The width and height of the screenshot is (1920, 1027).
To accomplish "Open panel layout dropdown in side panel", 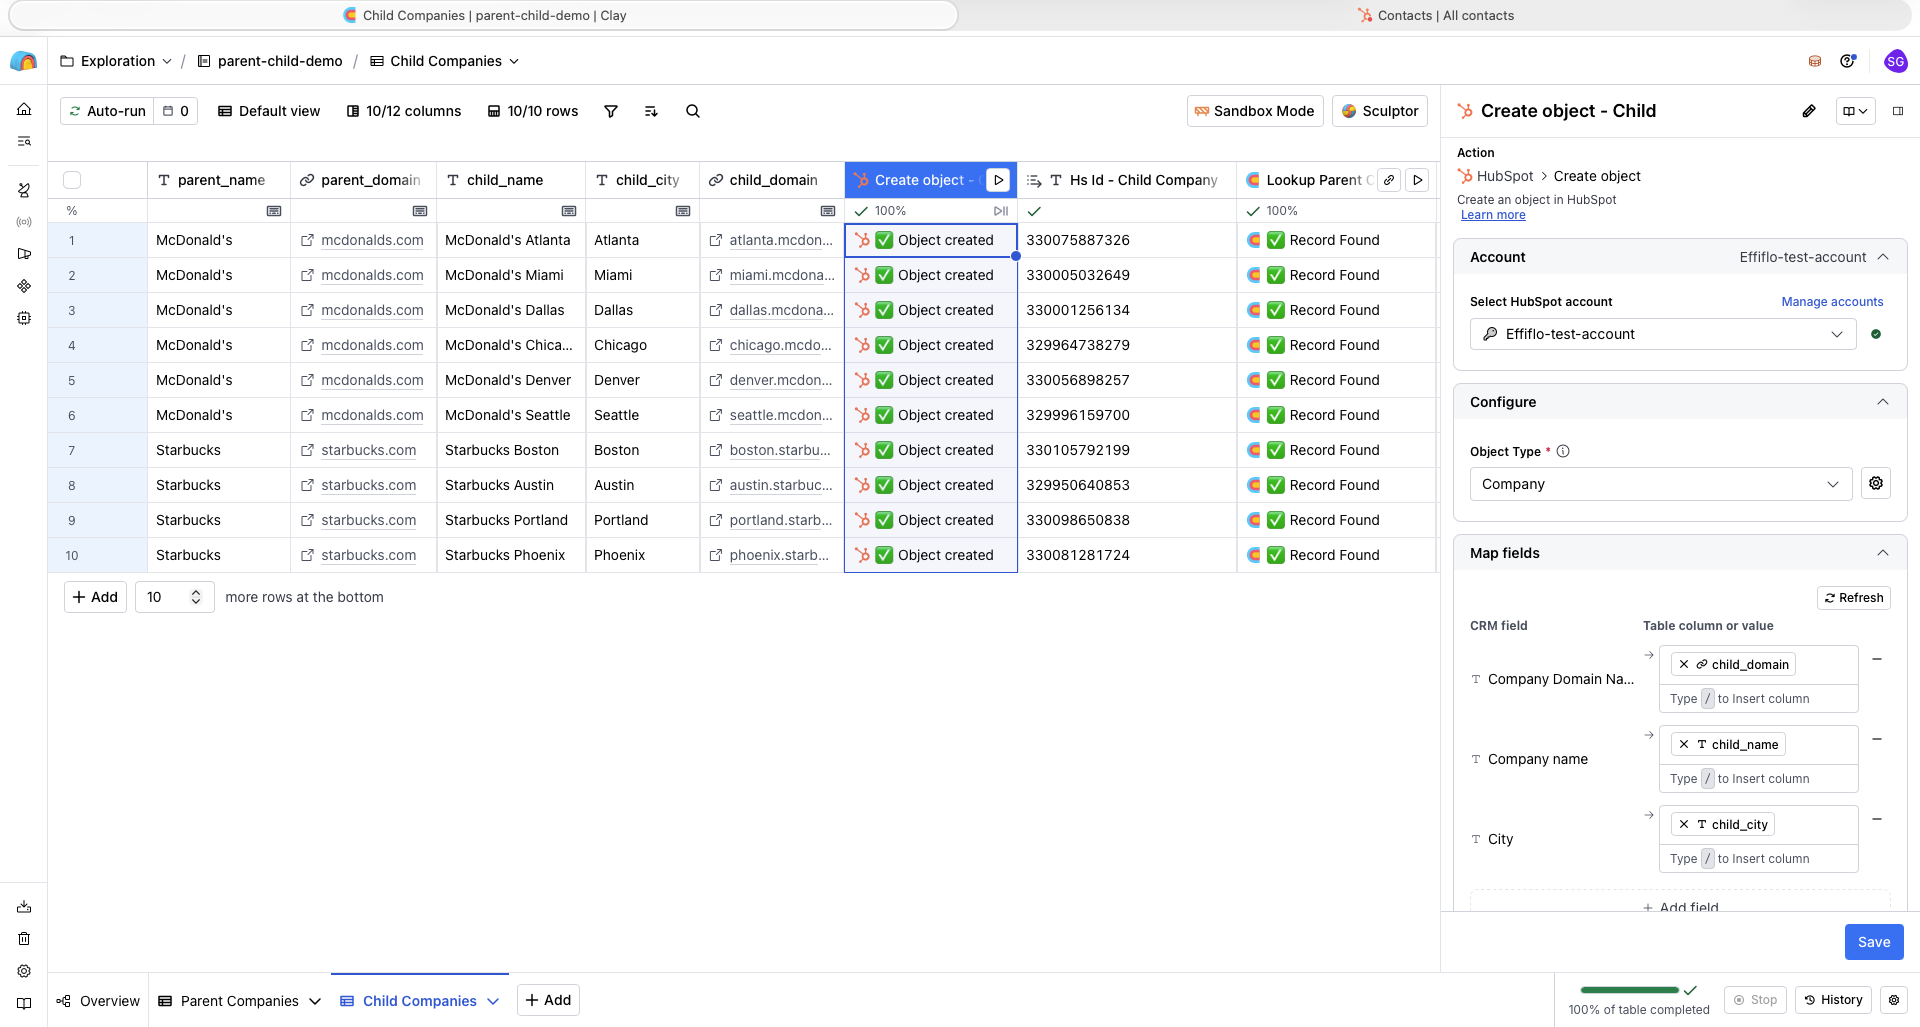I will click(x=1855, y=111).
